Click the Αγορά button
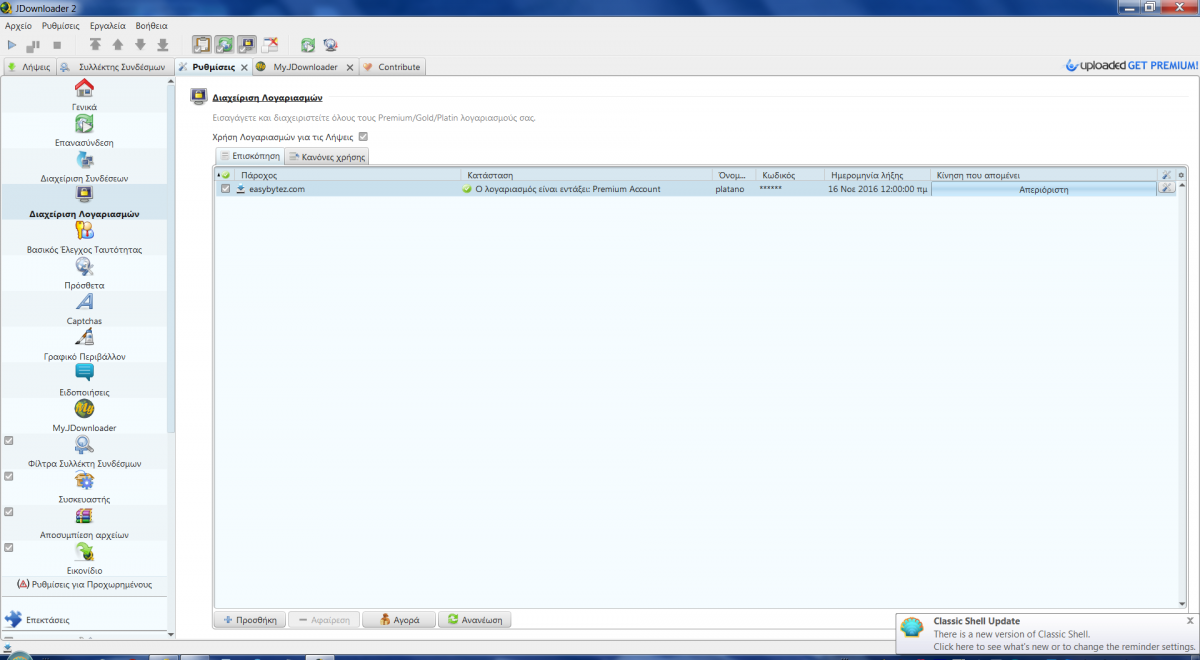Image resolution: width=1200 pixels, height=660 pixels. (398, 620)
